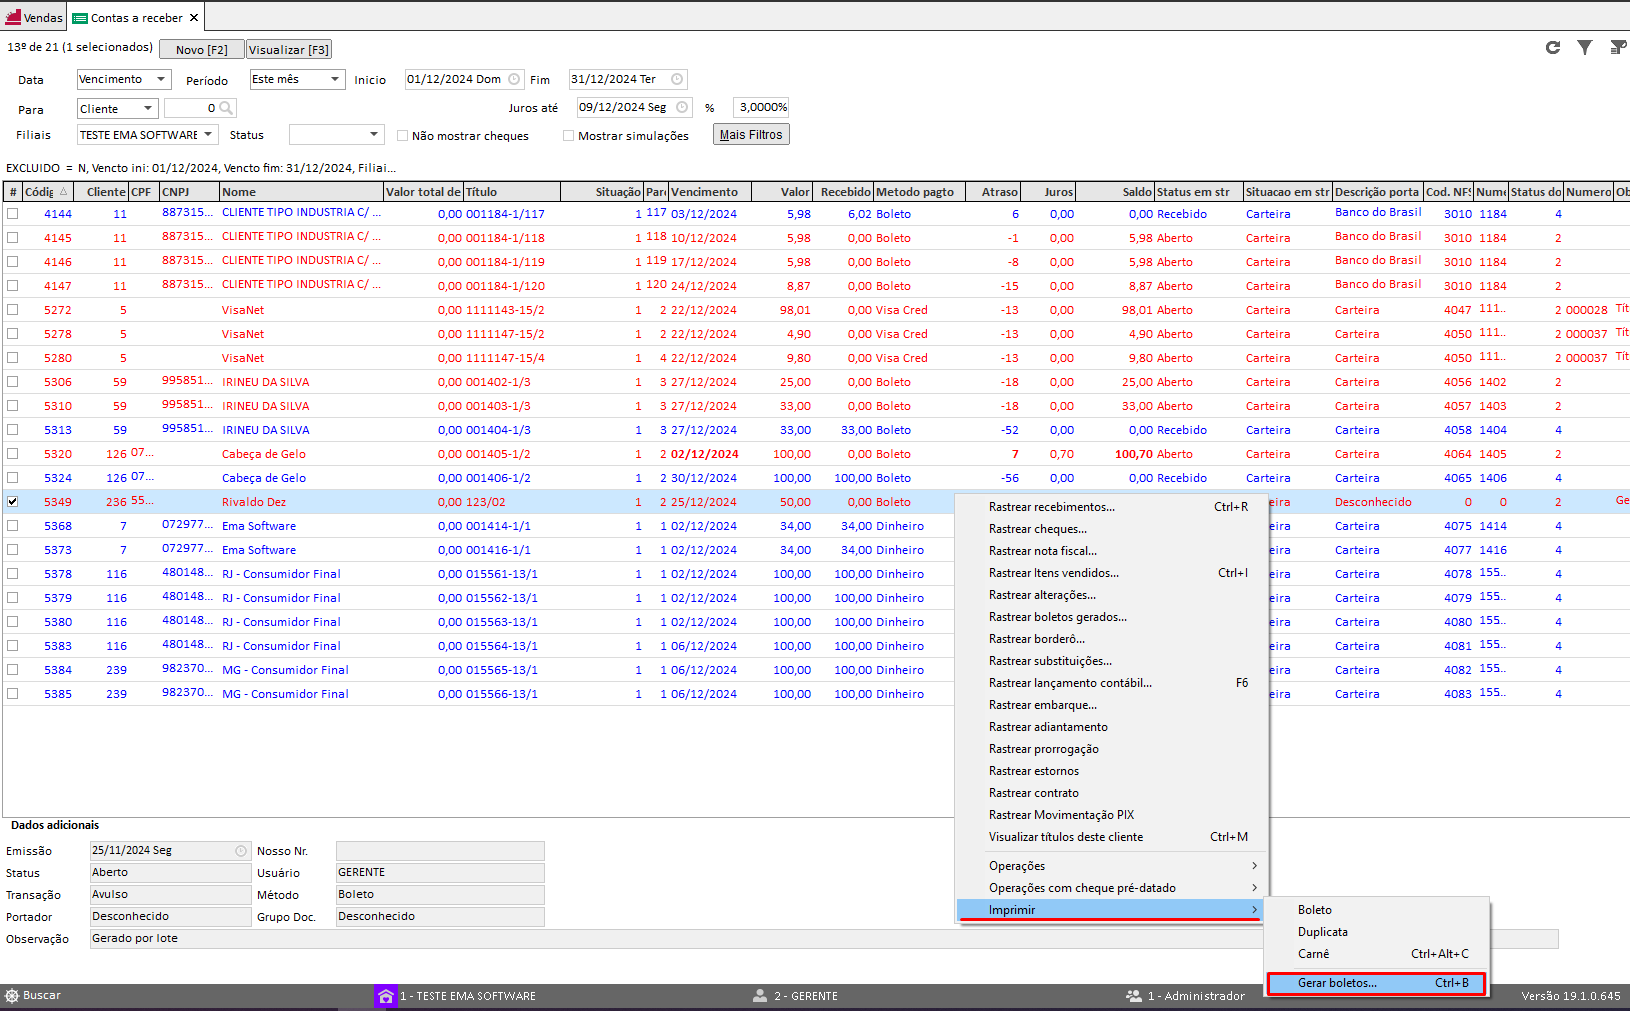The width and height of the screenshot is (1630, 1011).
Task: Sort by the Códig column header
Action: click(x=46, y=192)
